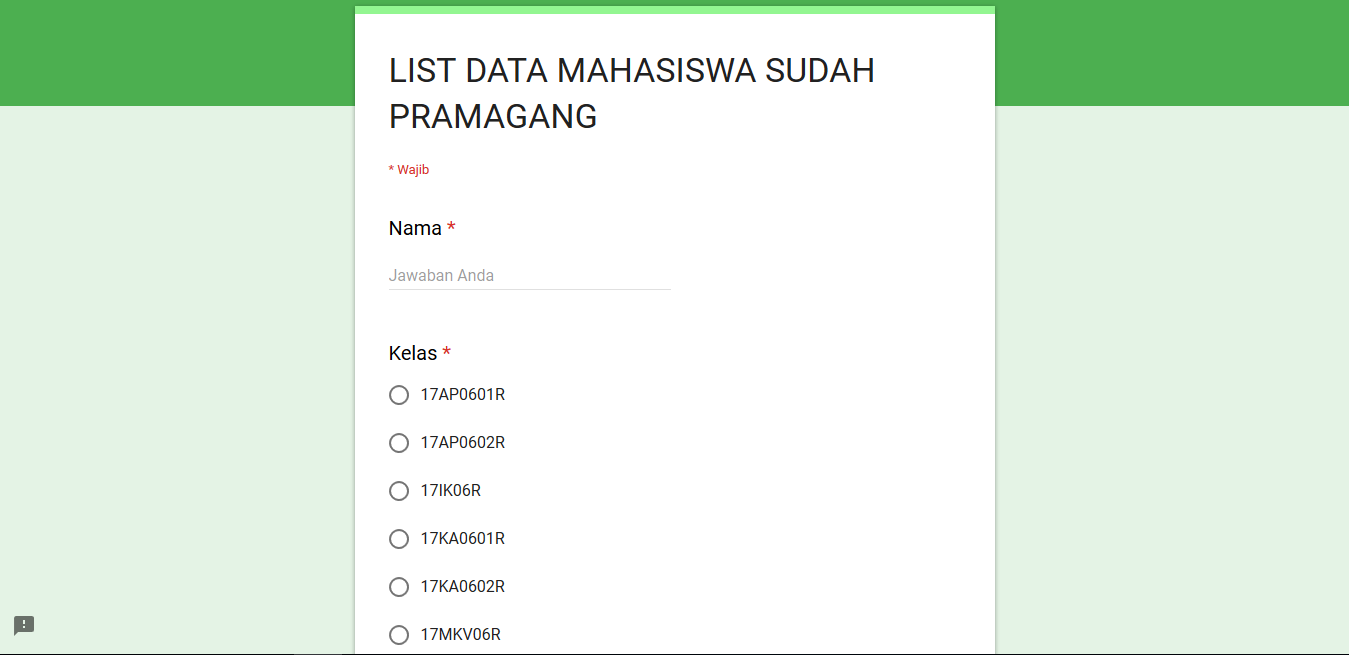Click the 17MKV06R option label text
Screen dimensions: 1349x655
[460, 635]
